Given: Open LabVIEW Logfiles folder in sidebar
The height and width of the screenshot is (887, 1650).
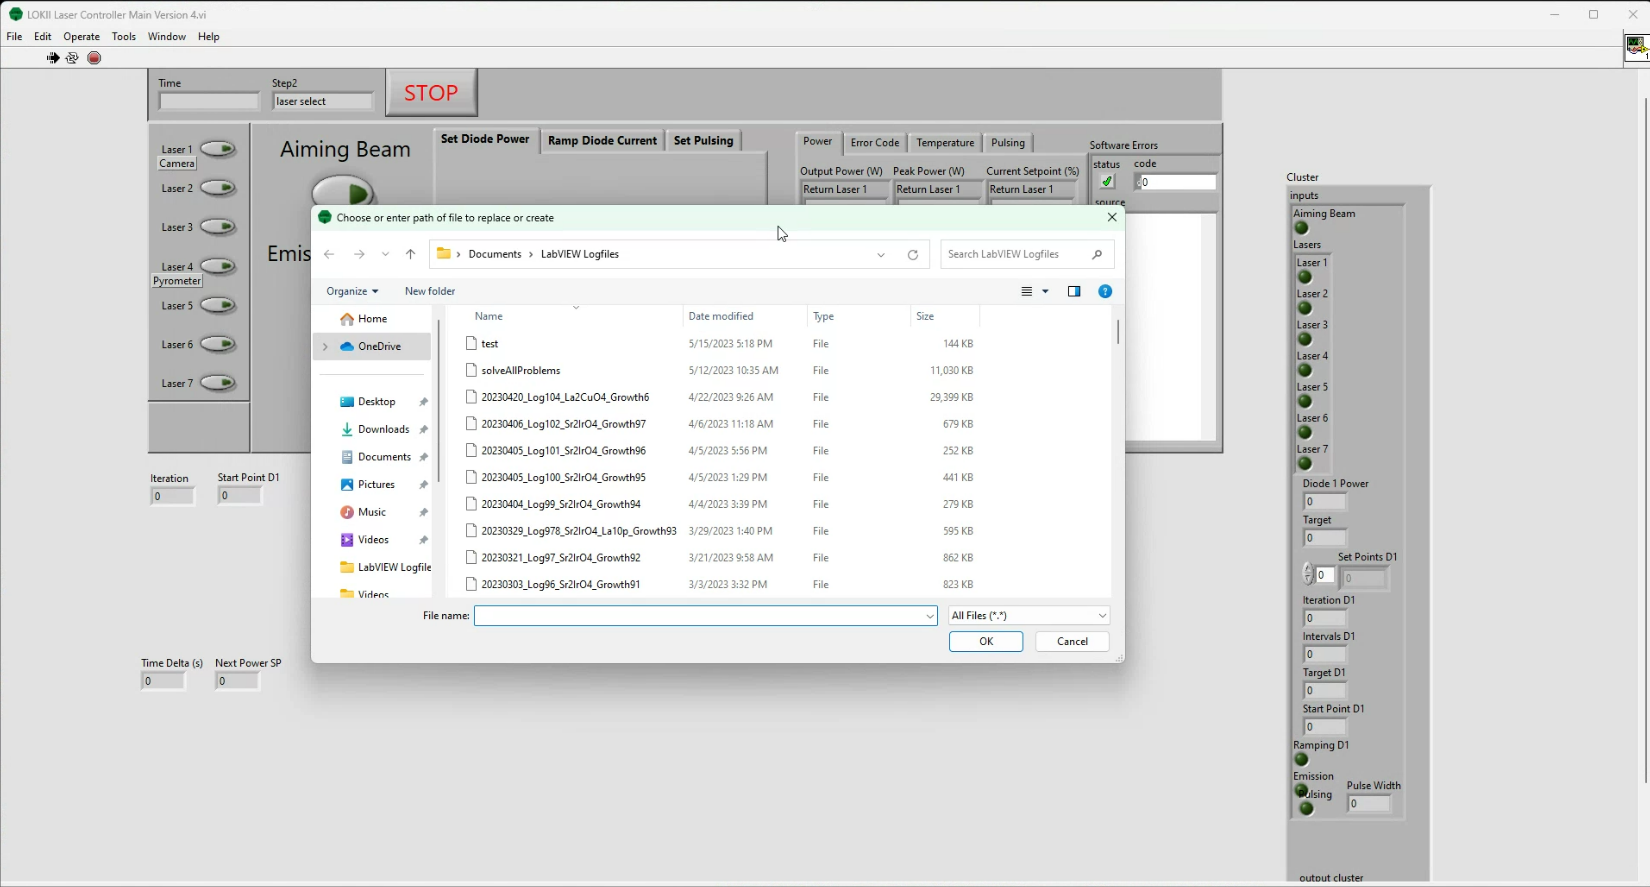Looking at the screenshot, I should coord(385,567).
